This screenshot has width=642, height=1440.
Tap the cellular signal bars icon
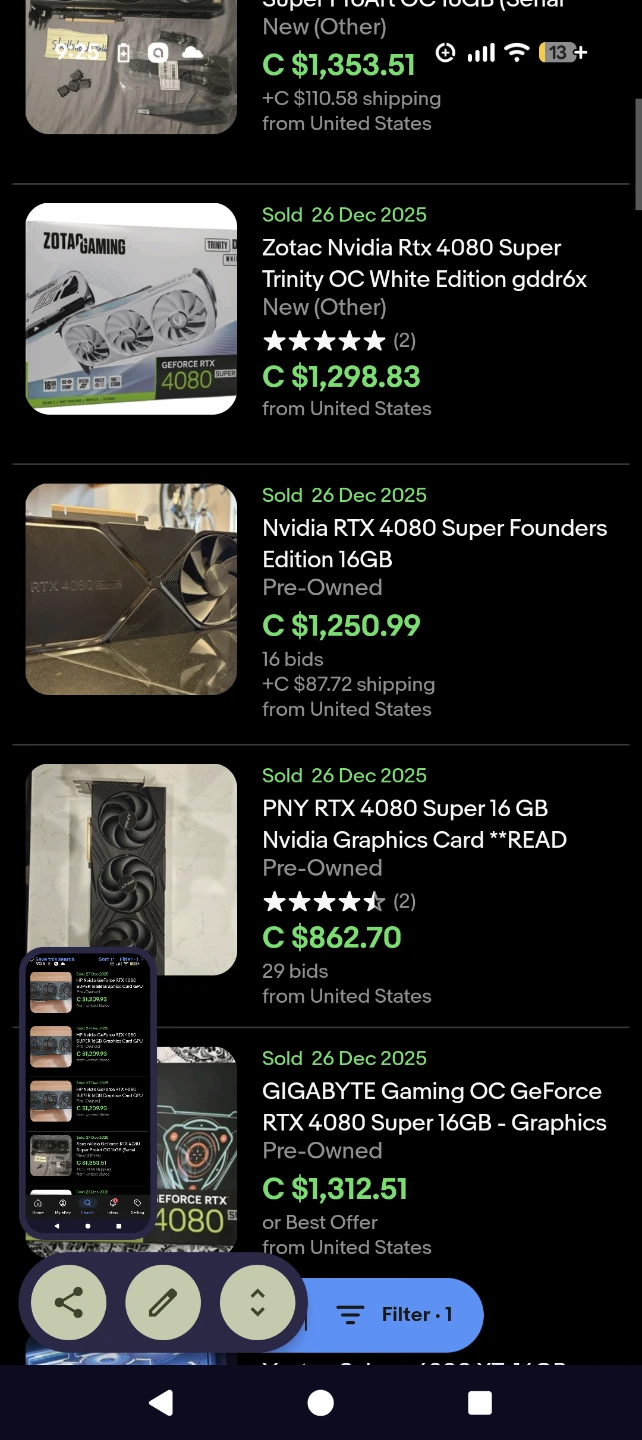[x=481, y=53]
